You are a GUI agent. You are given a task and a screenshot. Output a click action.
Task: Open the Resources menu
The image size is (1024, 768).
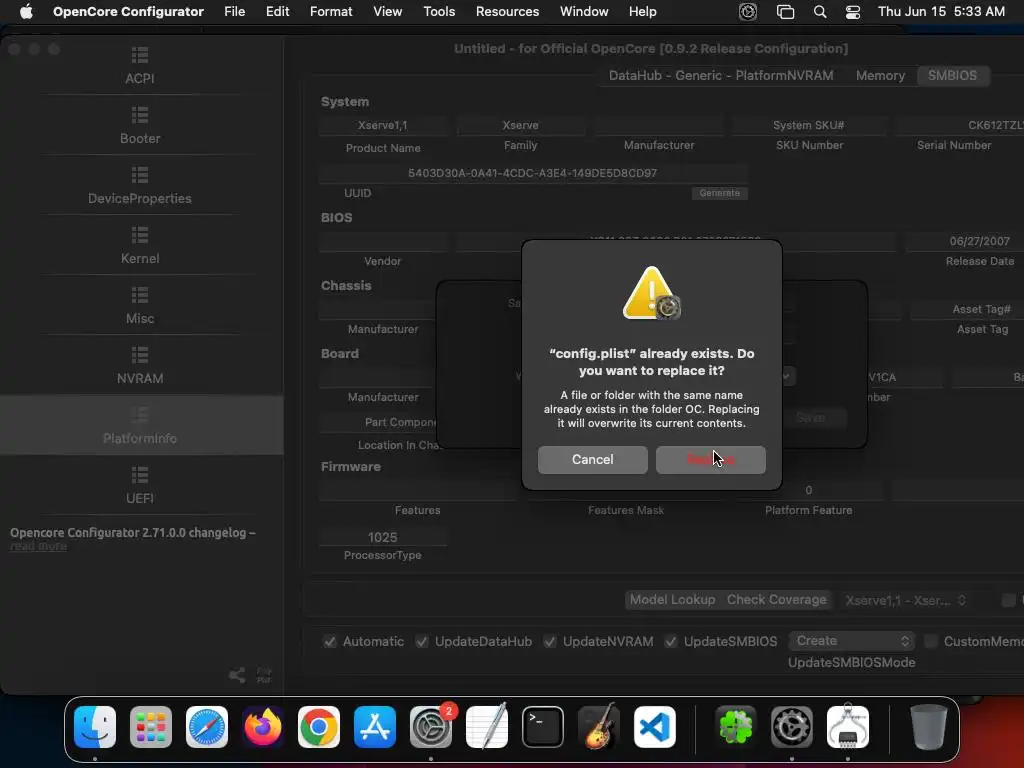[x=507, y=12]
